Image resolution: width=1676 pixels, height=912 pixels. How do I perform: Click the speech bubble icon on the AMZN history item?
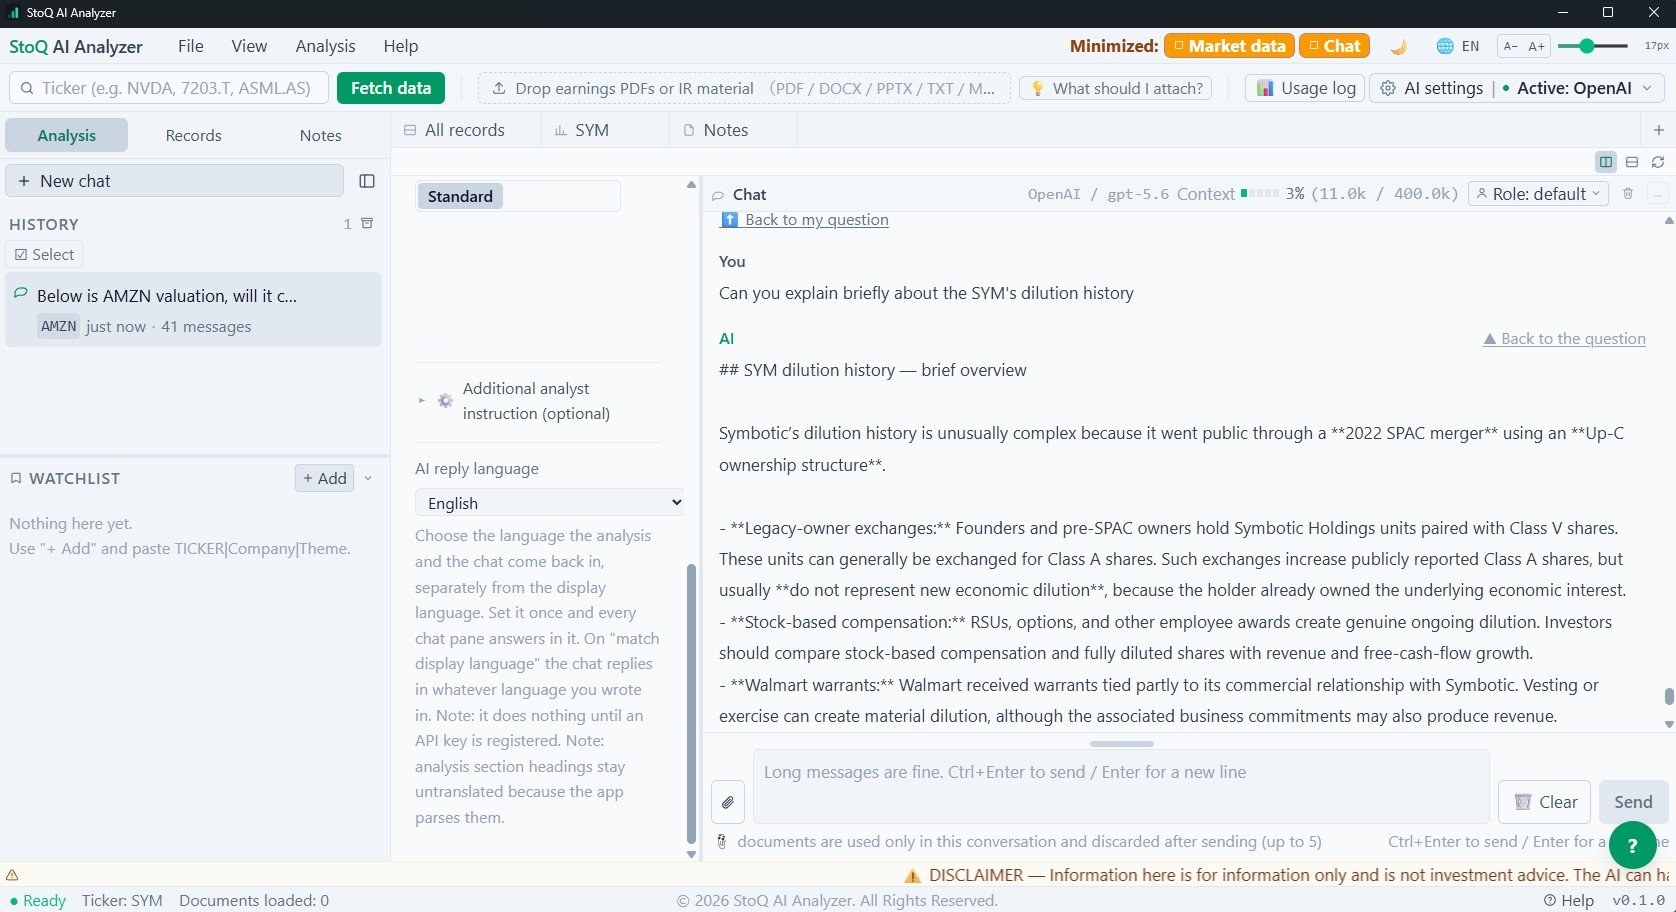(x=20, y=293)
